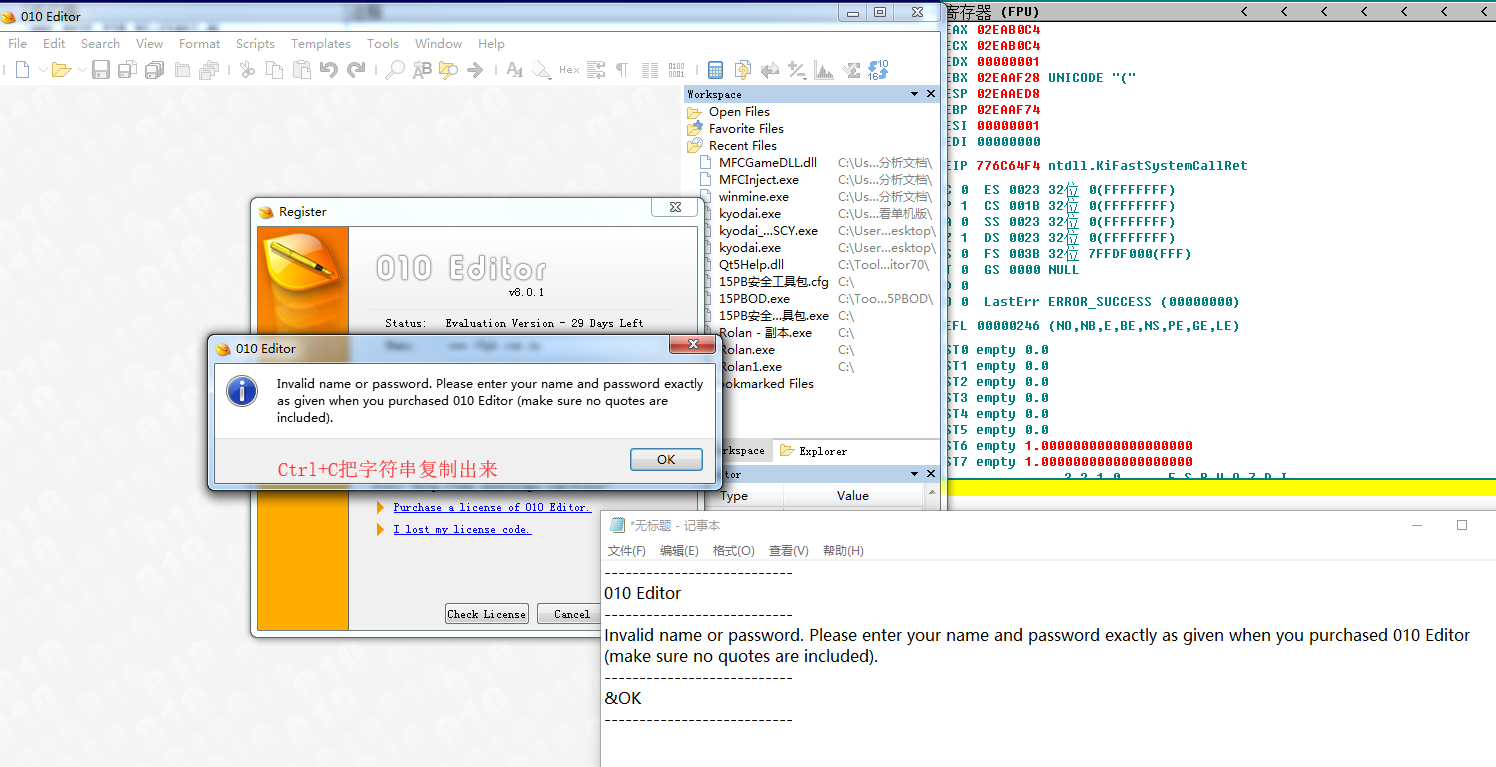The width and height of the screenshot is (1496, 767).
Task: Follow the I lost my license code link
Action: [x=462, y=529]
